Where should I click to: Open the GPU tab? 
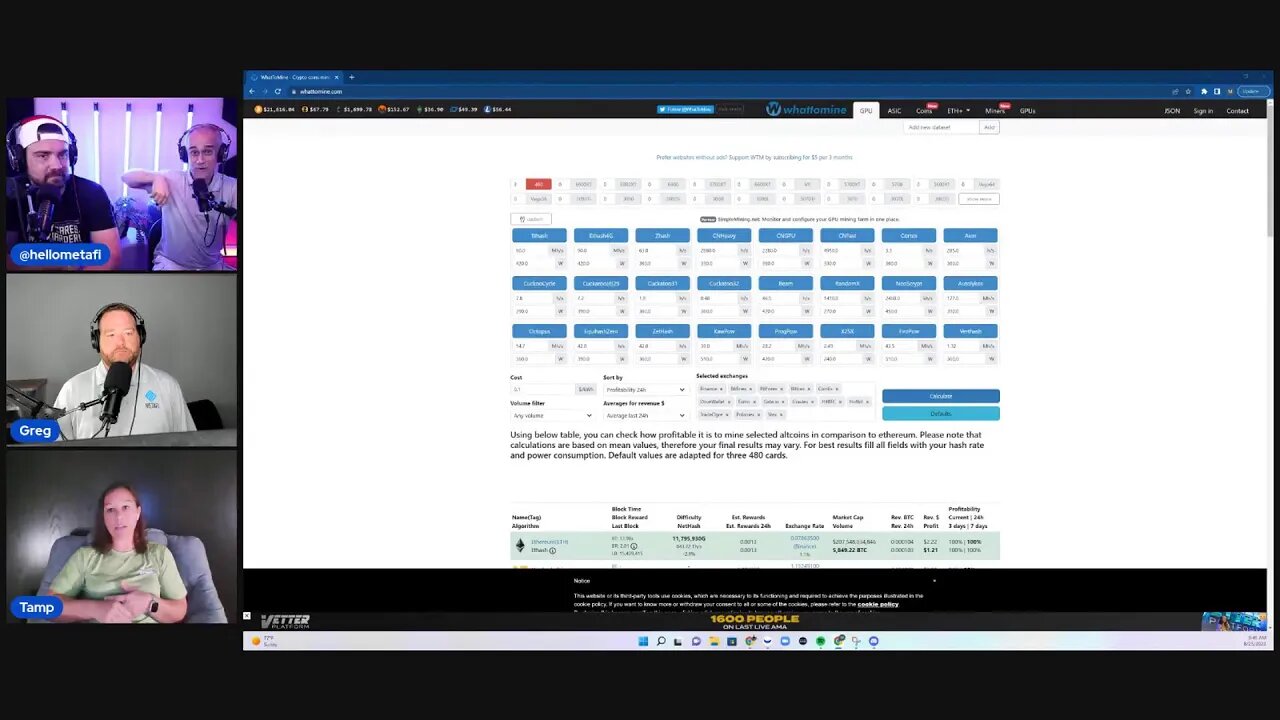click(866, 111)
